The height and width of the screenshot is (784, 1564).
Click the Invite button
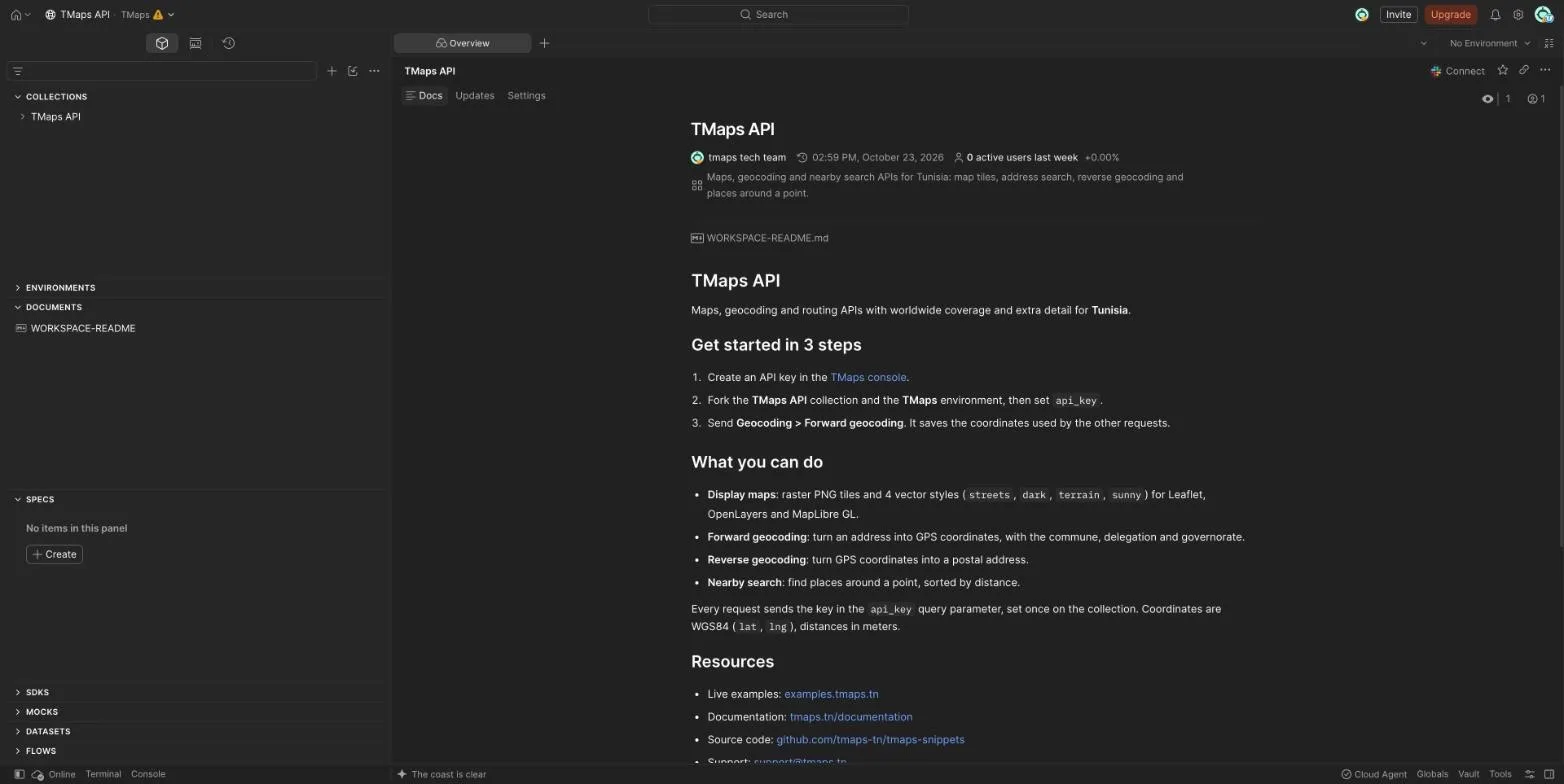point(1398,15)
